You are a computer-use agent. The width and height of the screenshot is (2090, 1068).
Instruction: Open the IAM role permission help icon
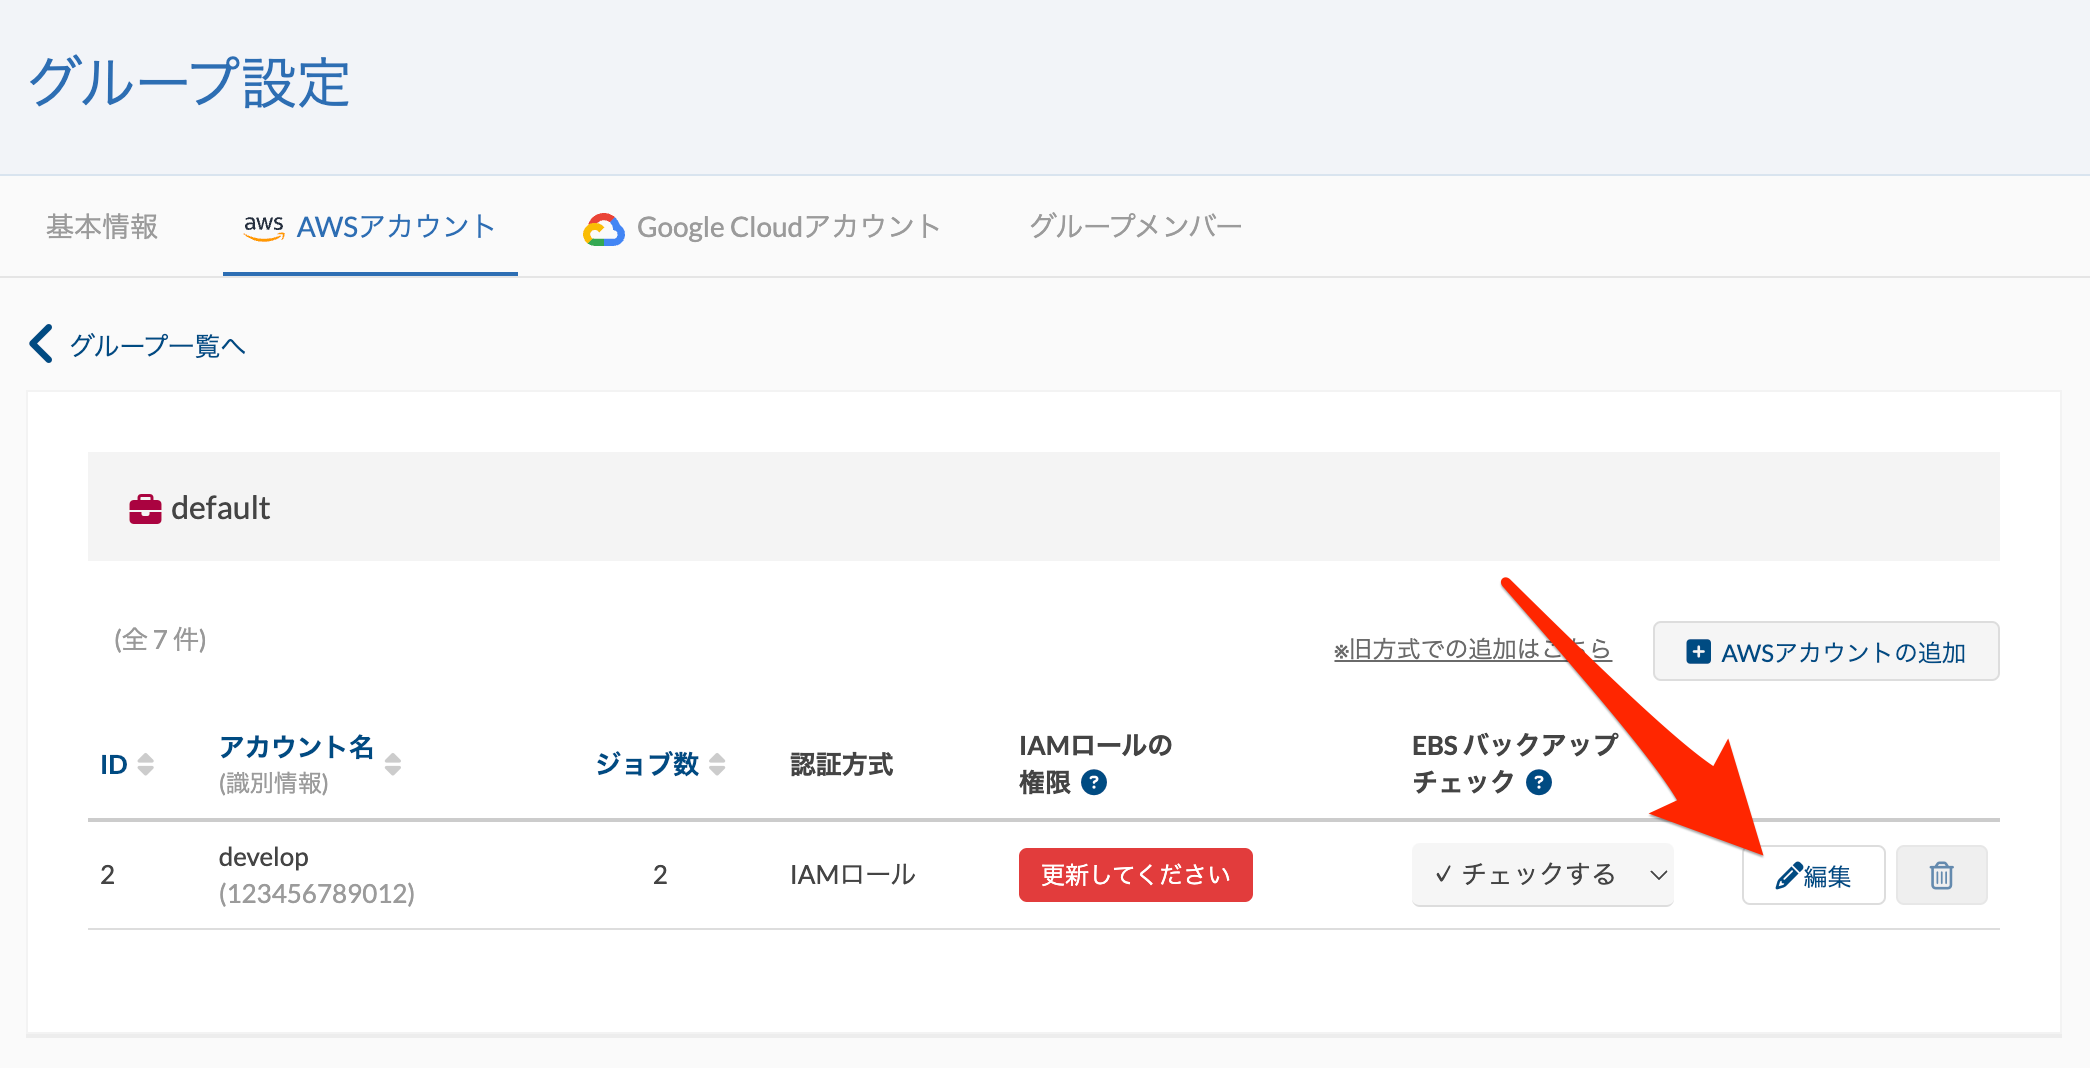click(x=1094, y=782)
